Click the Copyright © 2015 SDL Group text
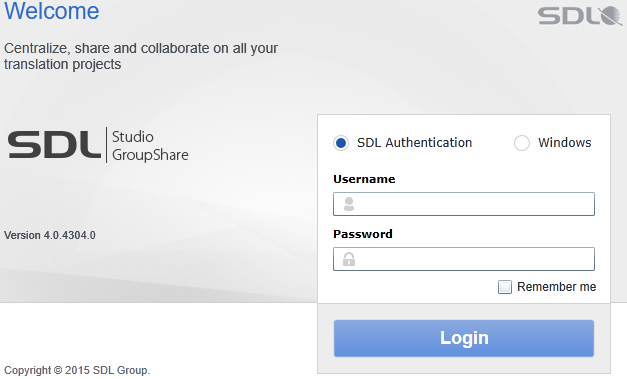This screenshot has height=379, width=627. coord(77,370)
